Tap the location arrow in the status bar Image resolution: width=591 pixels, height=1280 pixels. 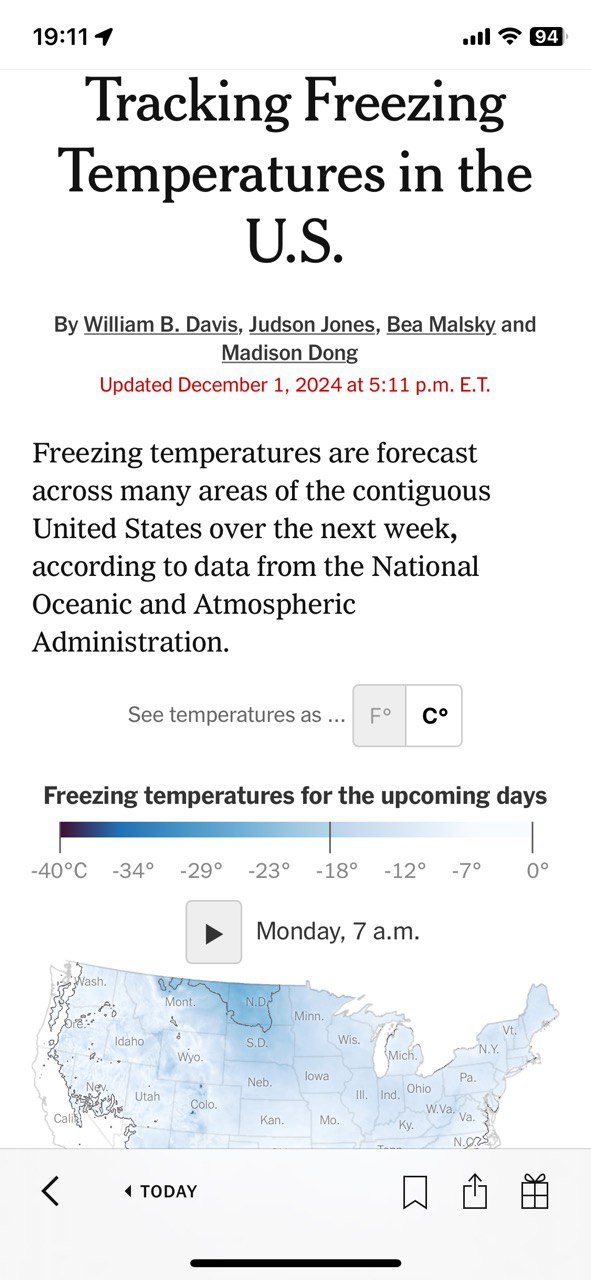[x=105, y=37]
